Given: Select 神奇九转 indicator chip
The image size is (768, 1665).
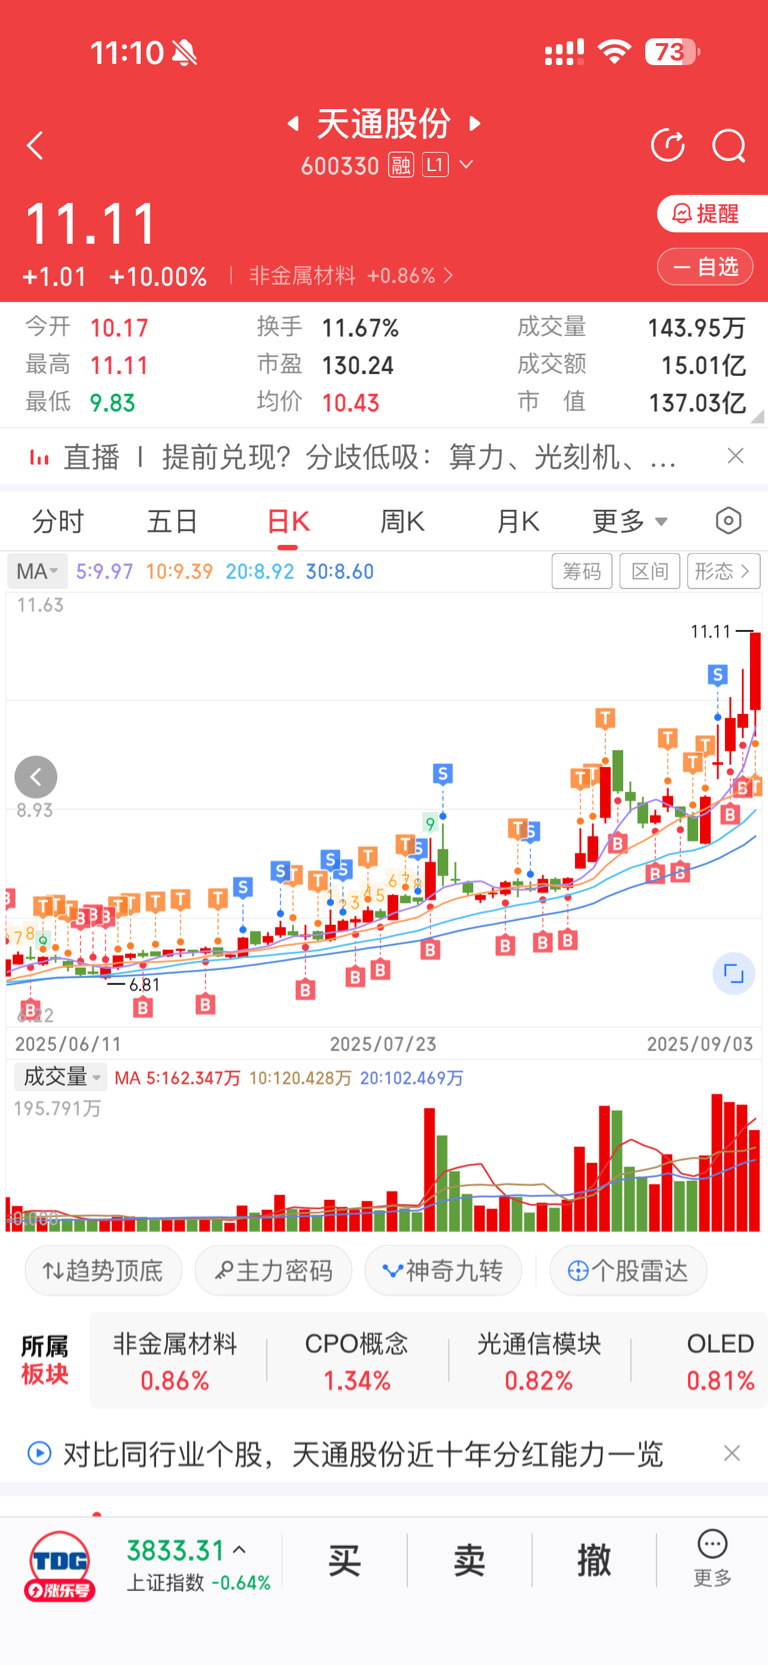Looking at the screenshot, I should pos(443,1271).
